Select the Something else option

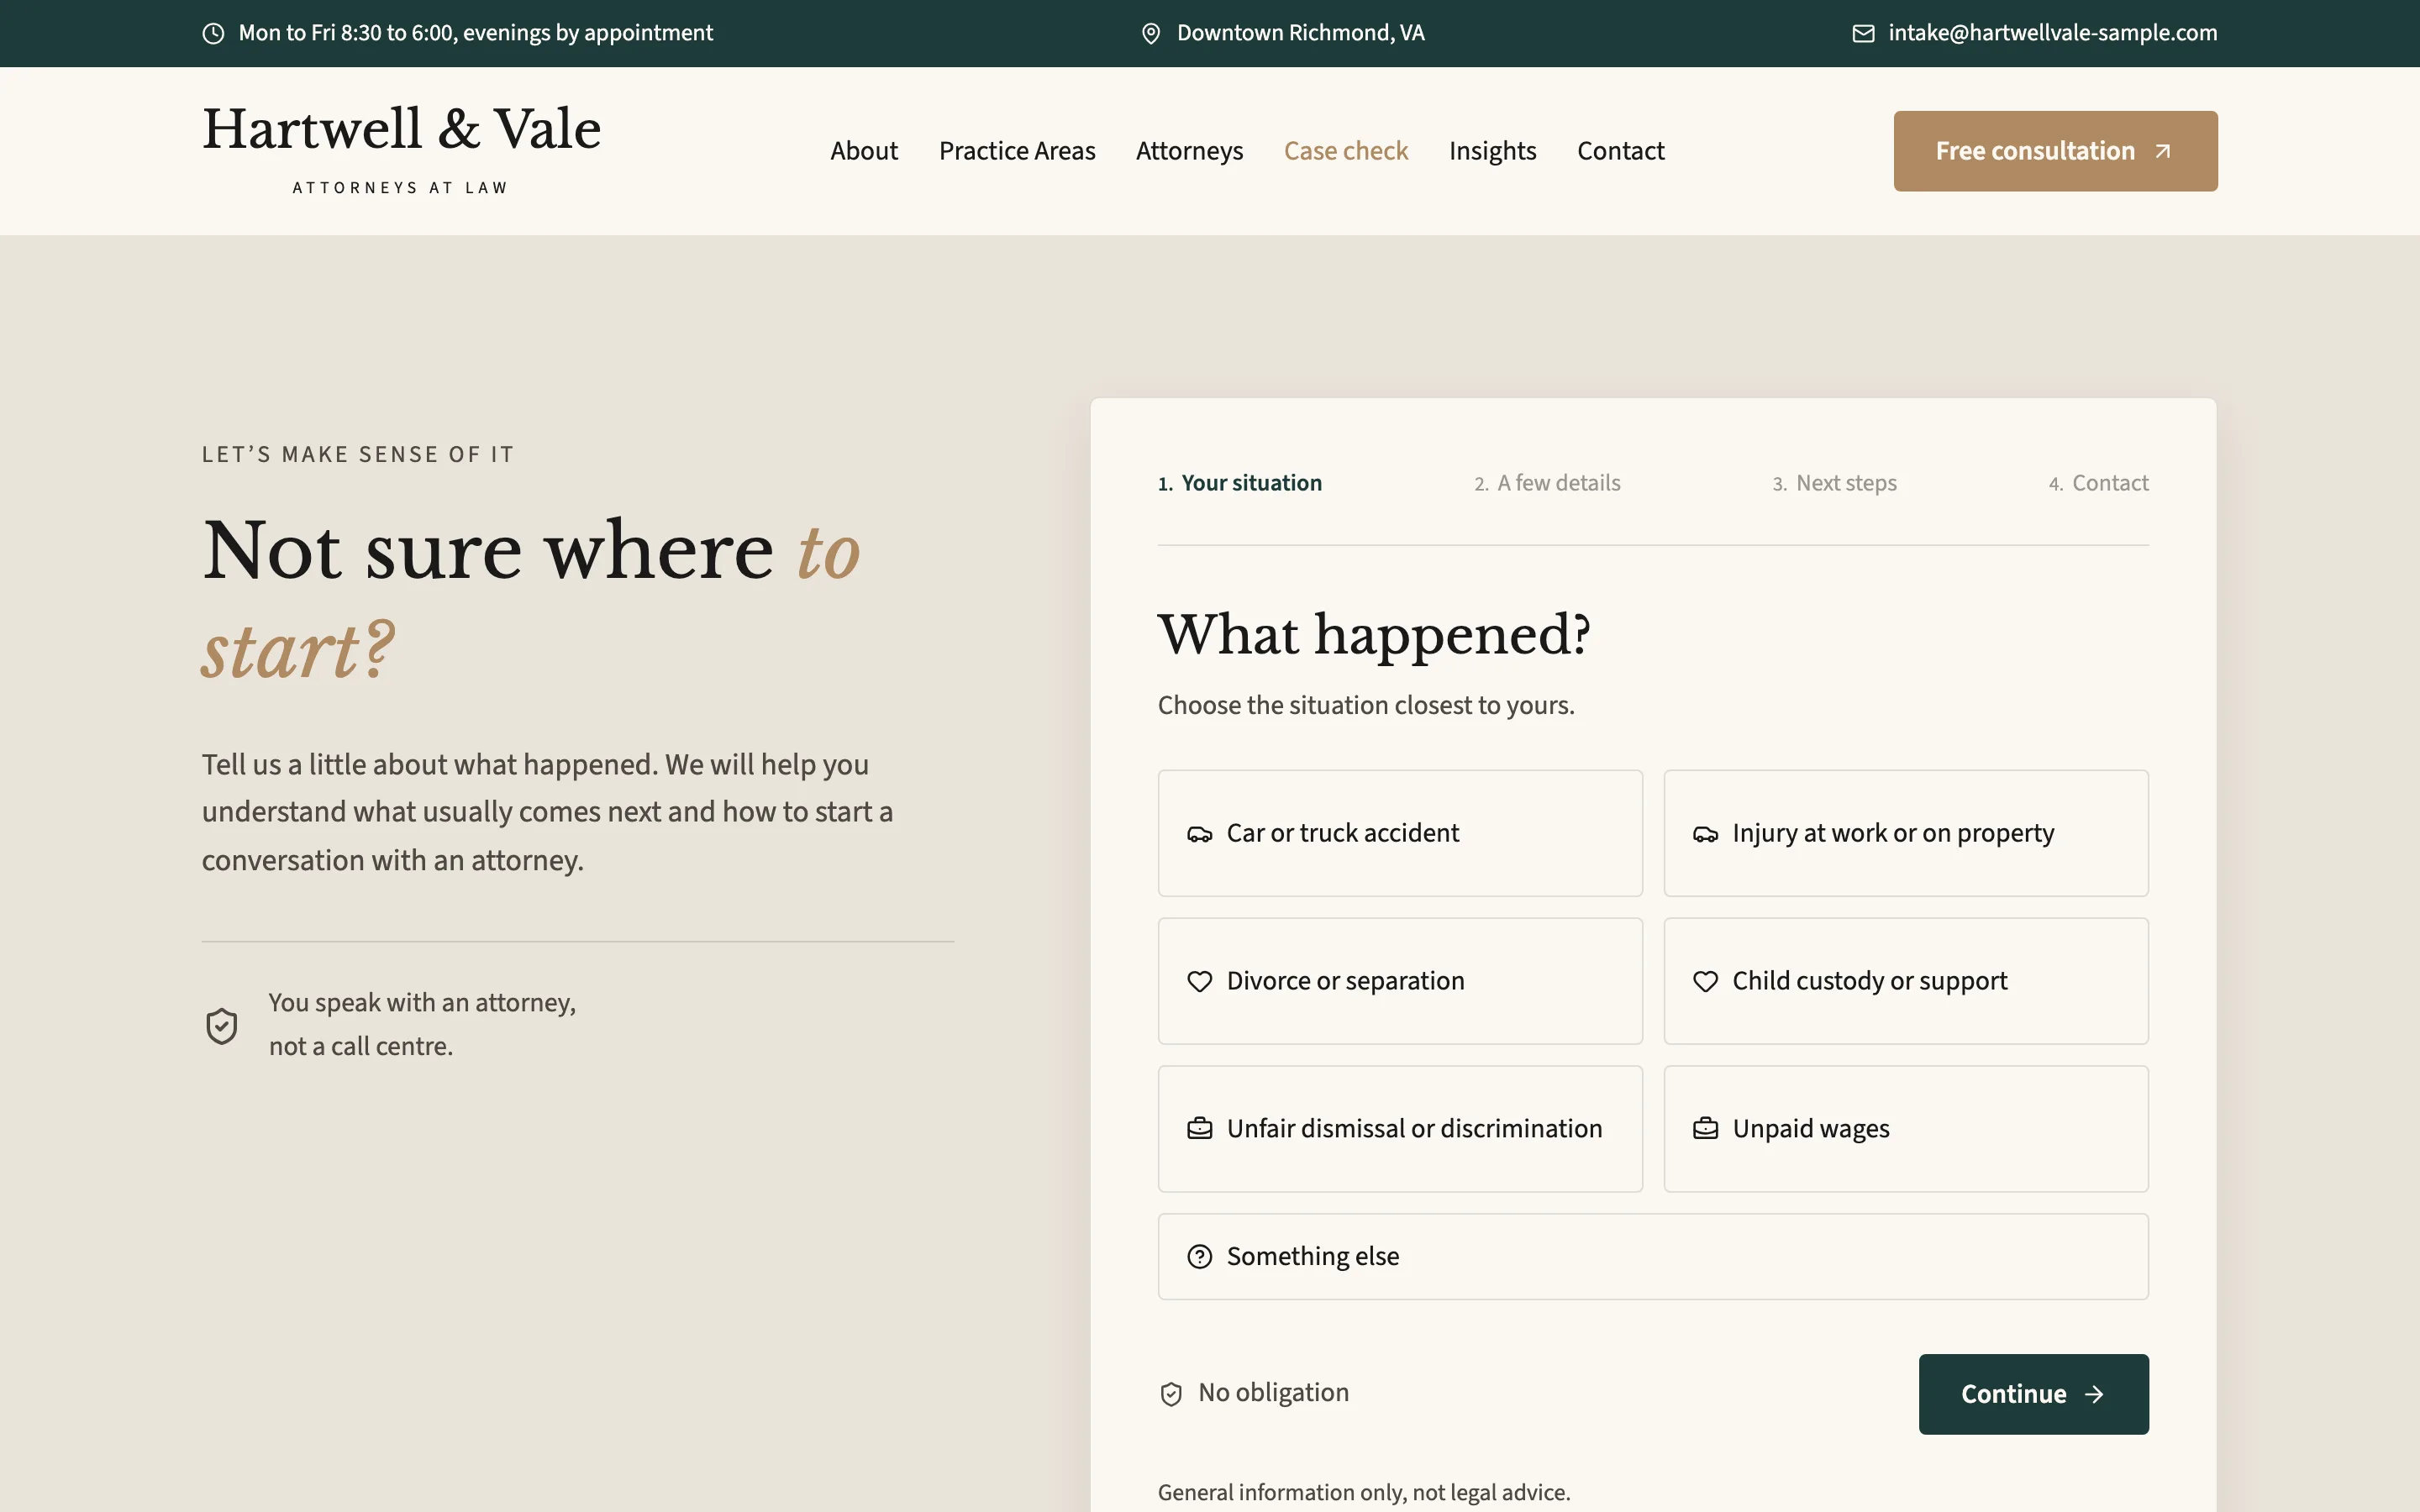pyautogui.click(x=1653, y=1257)
